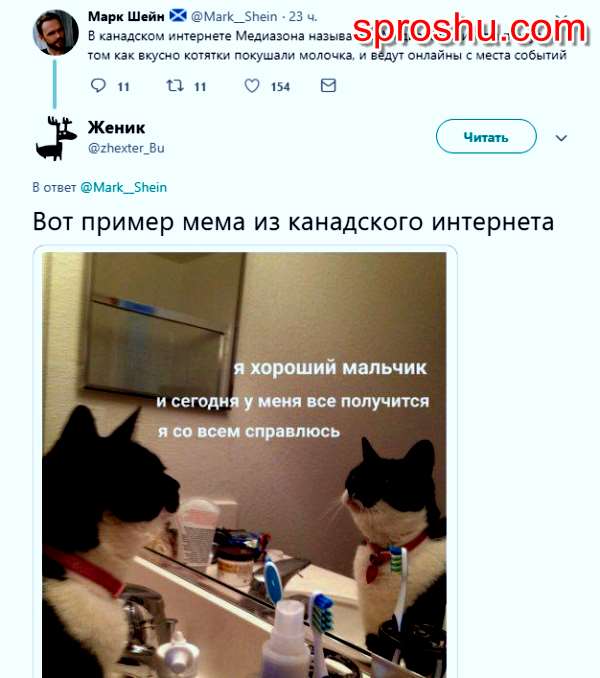Click the Марк Шейн display name

[126, 16]
